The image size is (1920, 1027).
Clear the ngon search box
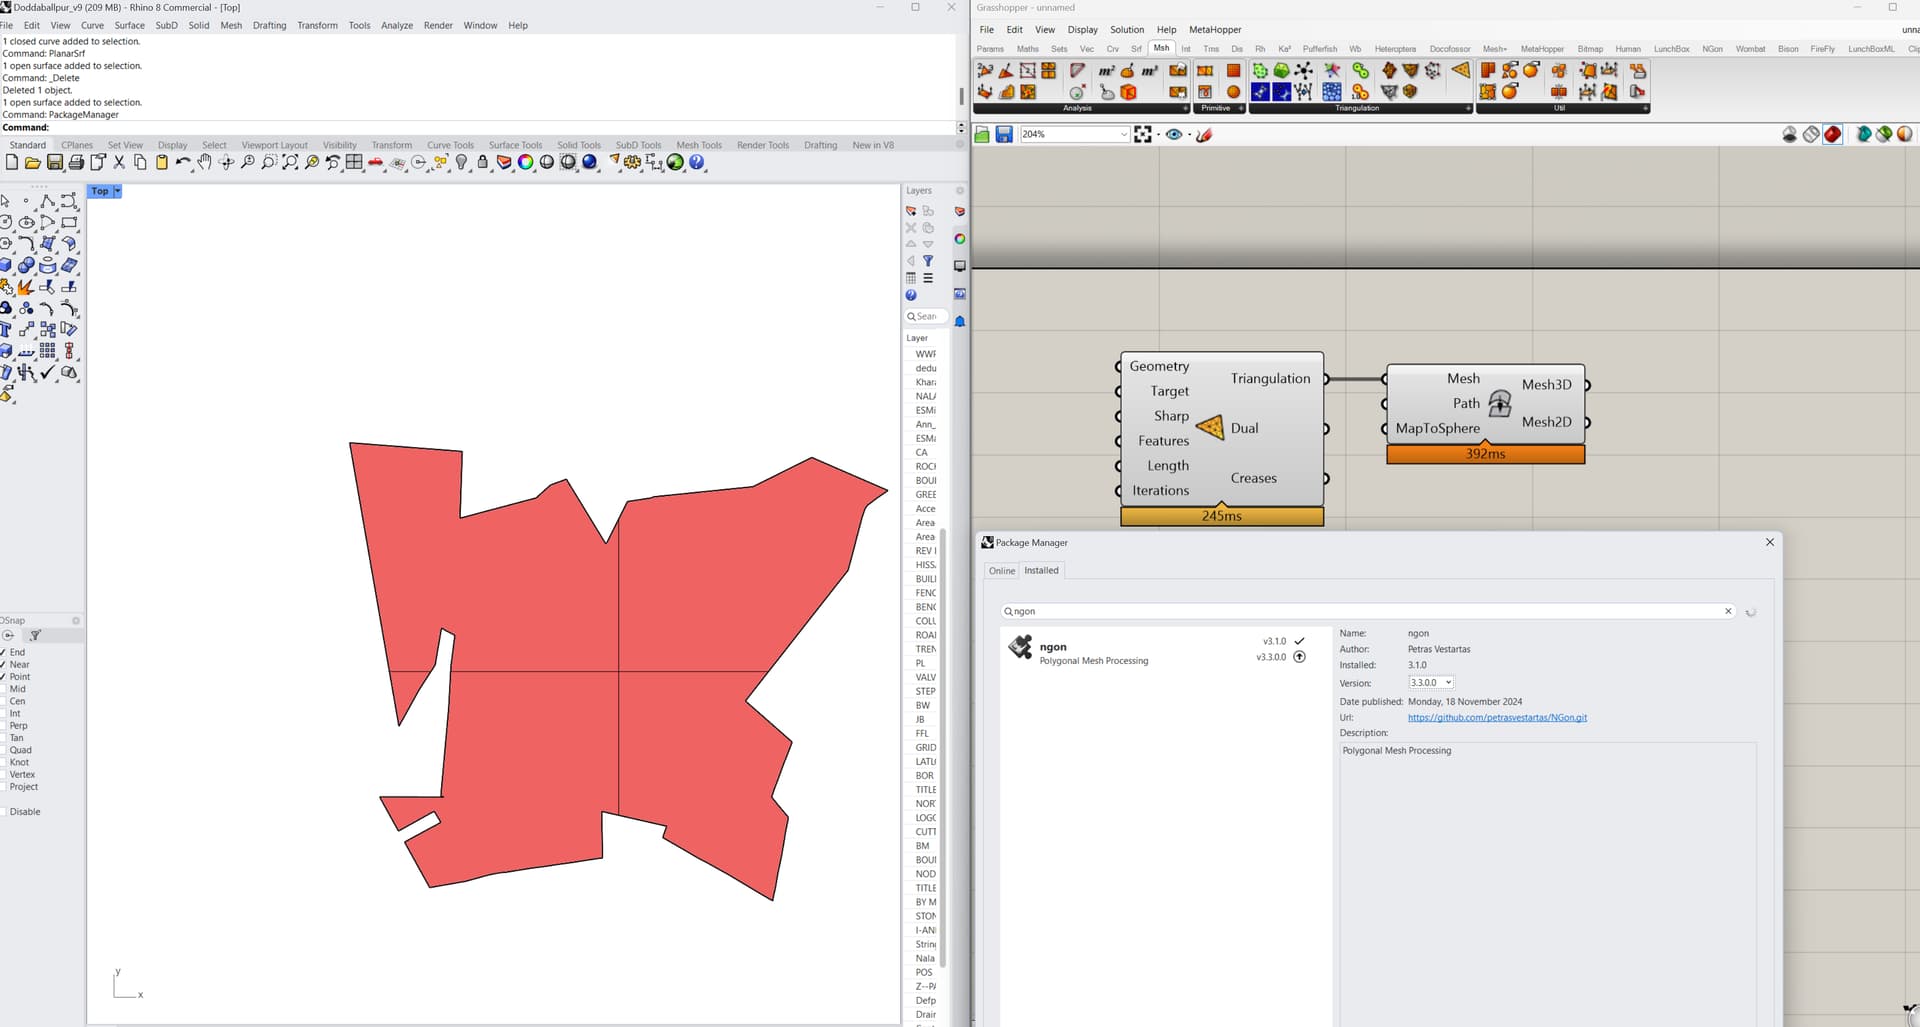pos(1728,611)
